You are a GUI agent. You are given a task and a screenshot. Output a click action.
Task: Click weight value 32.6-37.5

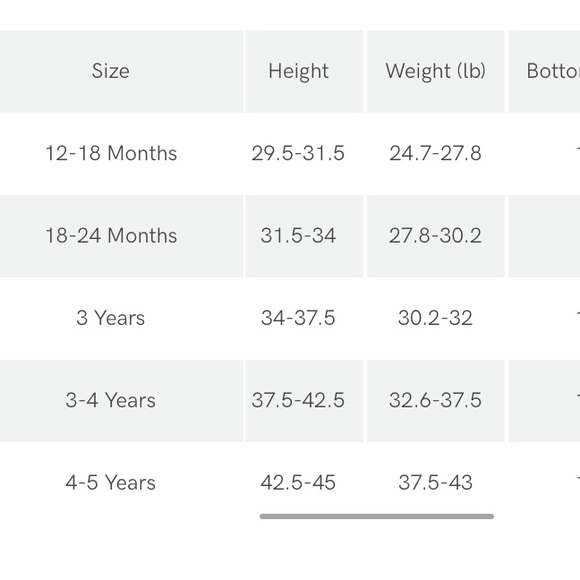[435, 400]
